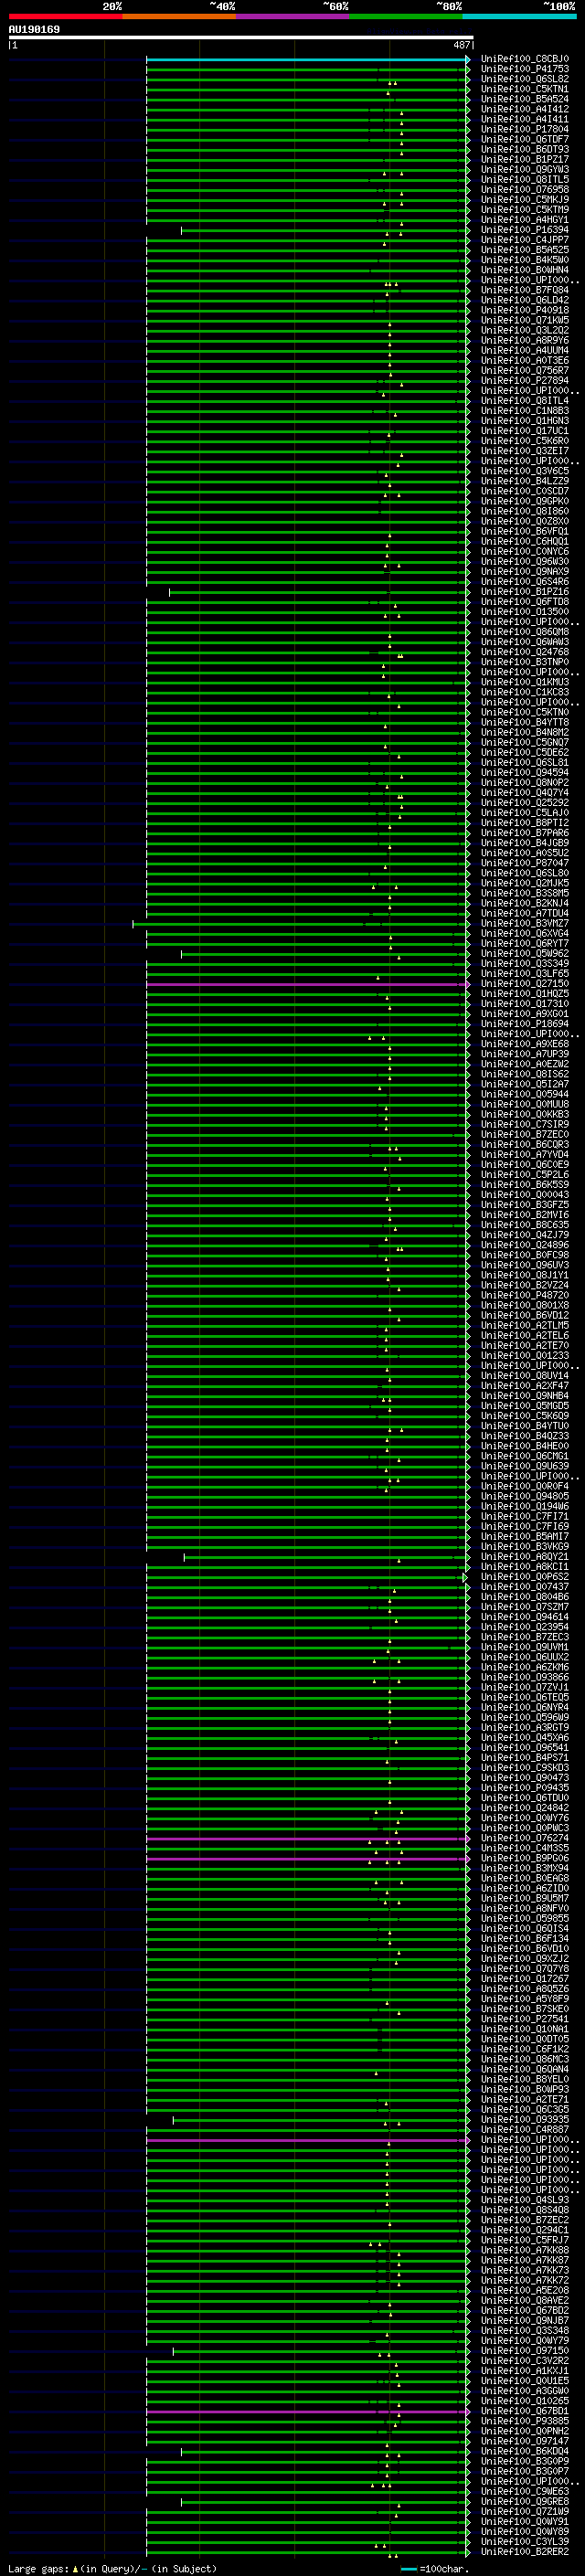The width and height of the screenshot is (585, 2576).
Task: Click the cyan alignment bar for UniRef100_C8CBJ0
Action: 308,60
